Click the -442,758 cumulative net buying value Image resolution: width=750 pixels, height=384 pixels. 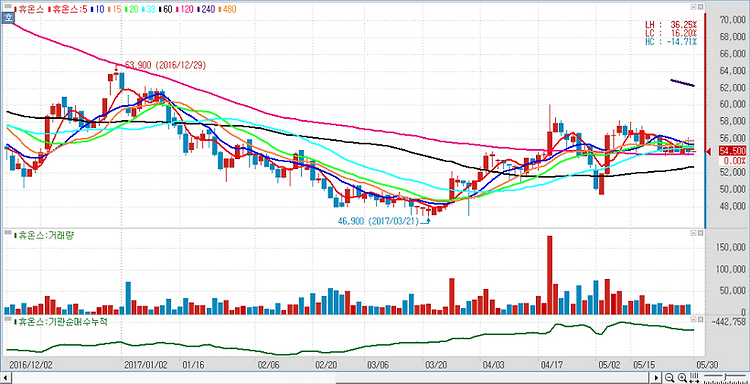click(728, 322)
